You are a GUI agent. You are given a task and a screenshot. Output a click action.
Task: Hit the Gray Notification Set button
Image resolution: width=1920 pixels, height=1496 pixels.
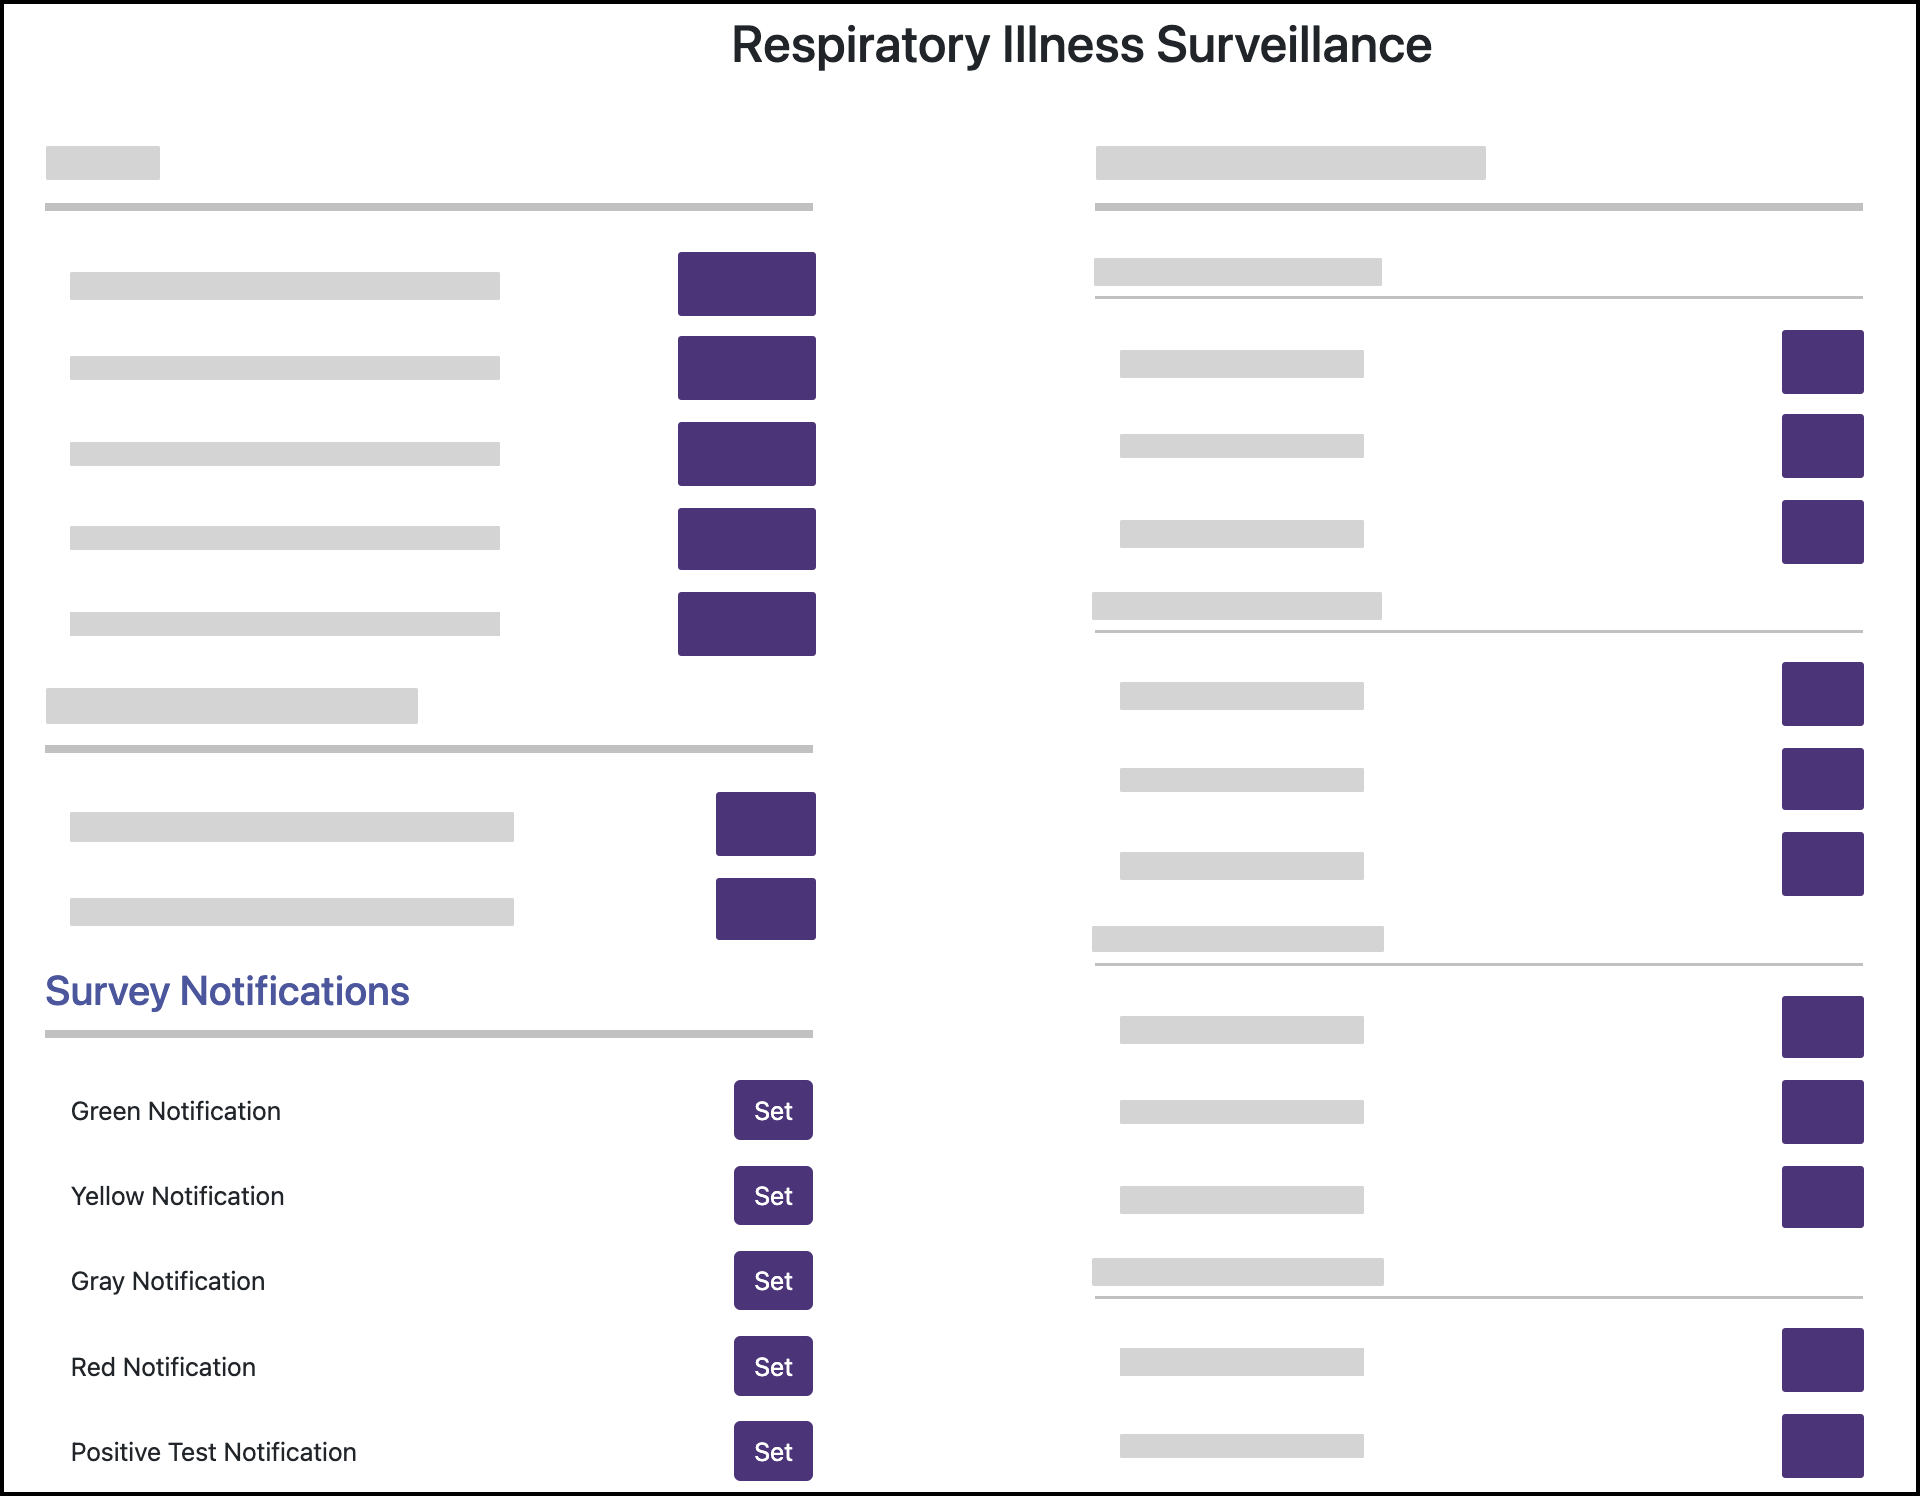click(x=773, y=1280)
